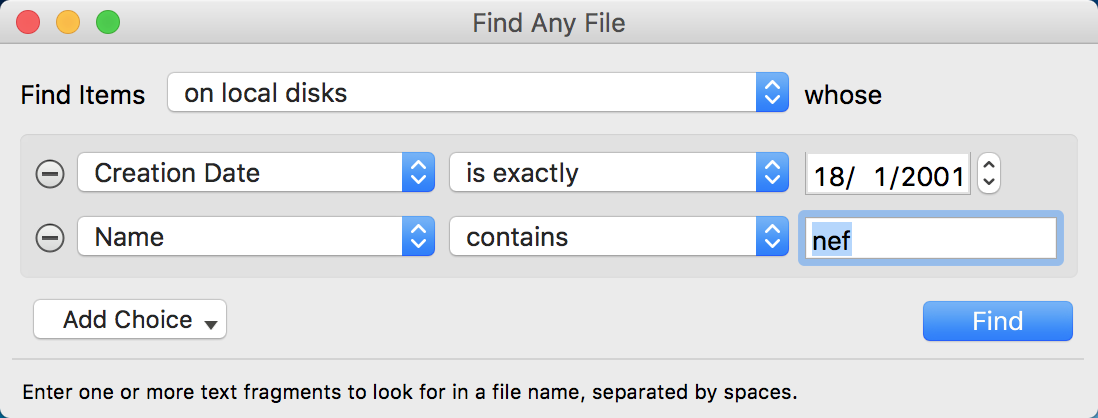Remove the Name search criterion
Screen dimensions: 1098x418
pos(50,238)
